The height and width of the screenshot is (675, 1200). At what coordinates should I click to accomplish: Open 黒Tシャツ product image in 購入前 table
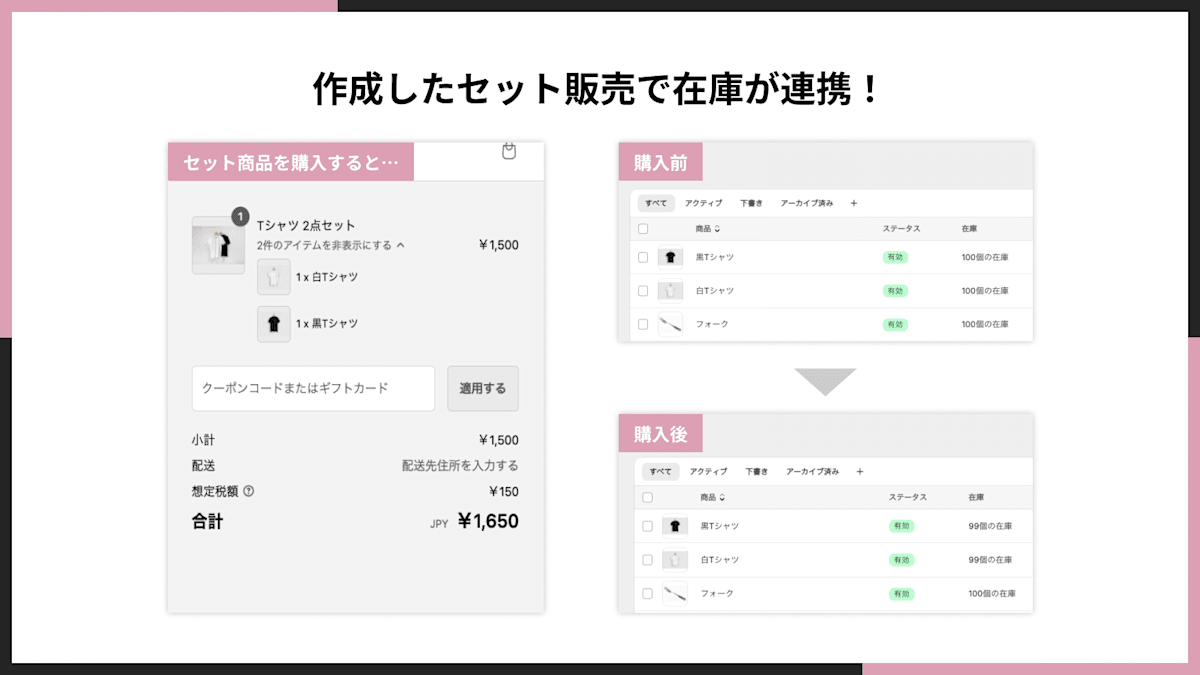[x=670, y=258]
